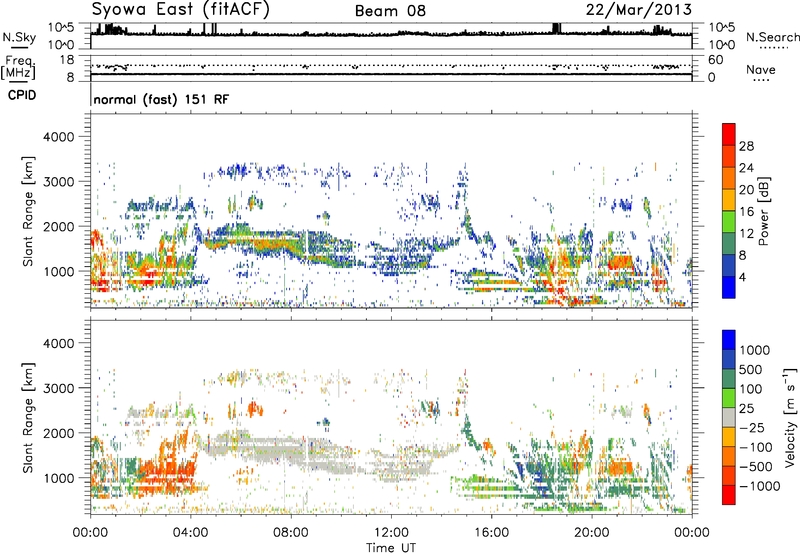
Task: Pick the power color segment between 24 and 28
Action: [x=729, y=157]
